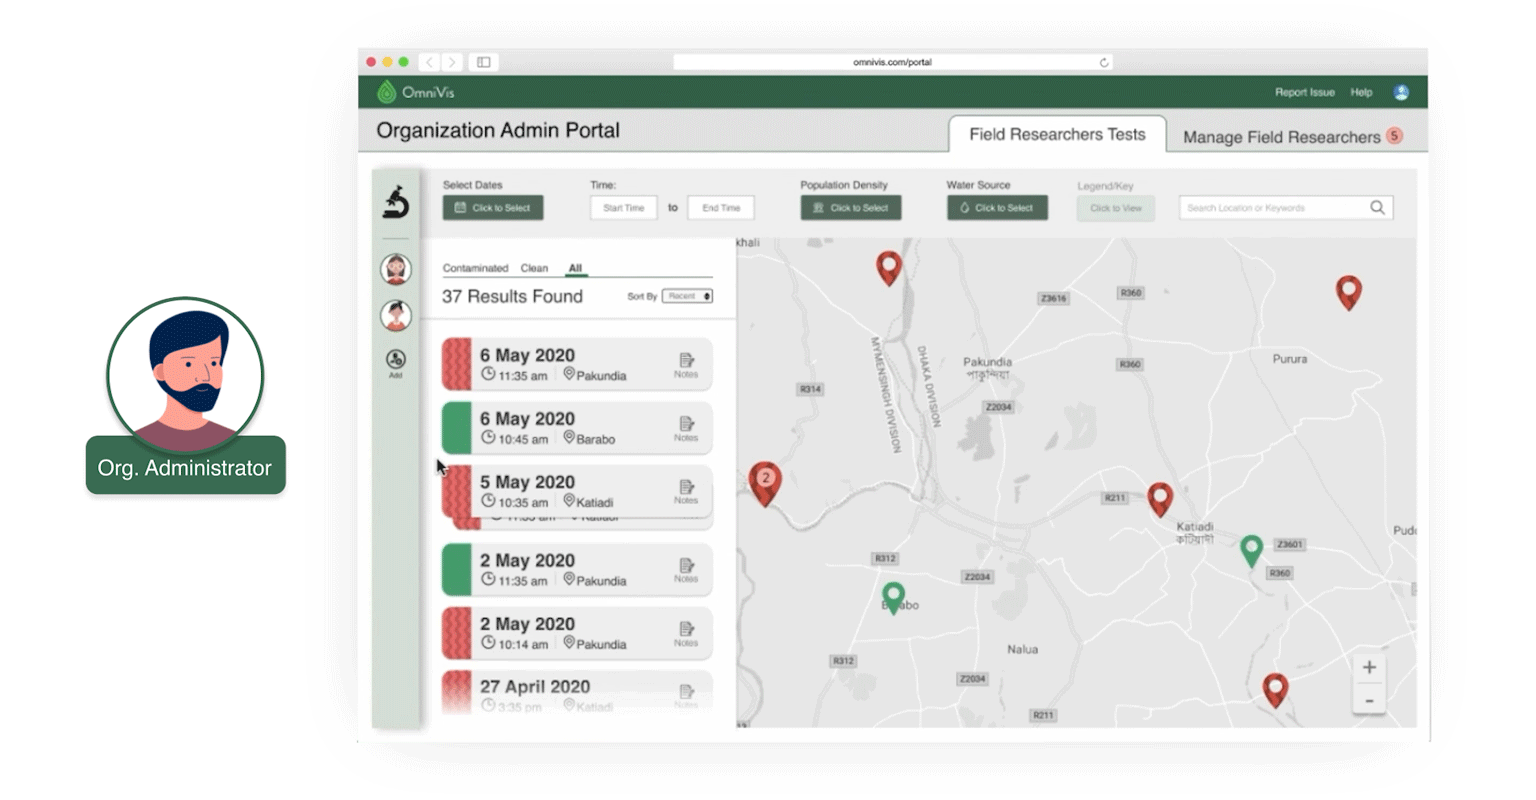
Task: Click the red map pin above Mymensingh Division
Action: tap(889, 267)
